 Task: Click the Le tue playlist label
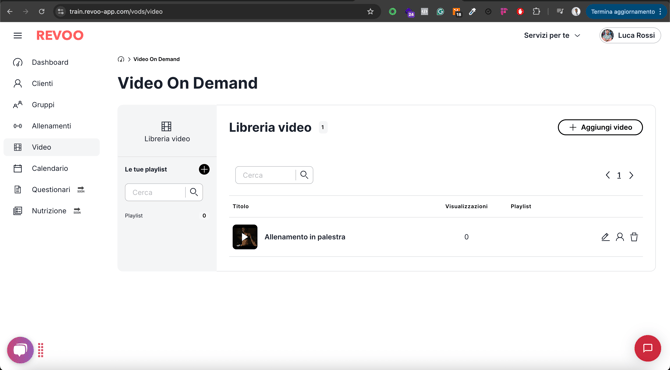pos(146,170)
